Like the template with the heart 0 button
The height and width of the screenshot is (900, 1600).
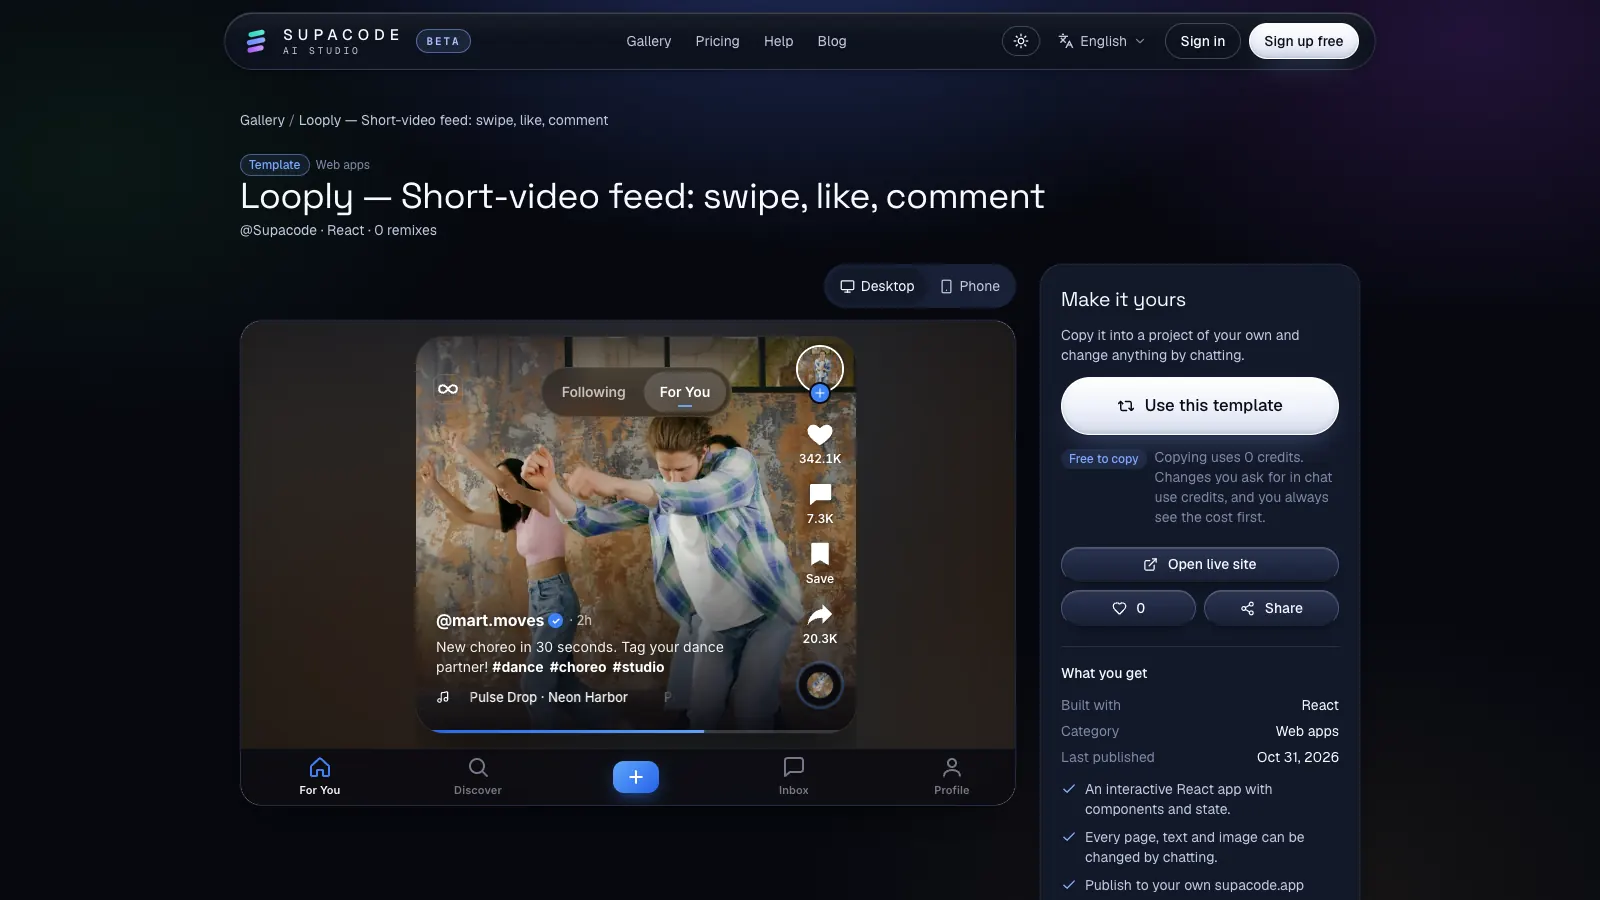(x=1128, y=608)
